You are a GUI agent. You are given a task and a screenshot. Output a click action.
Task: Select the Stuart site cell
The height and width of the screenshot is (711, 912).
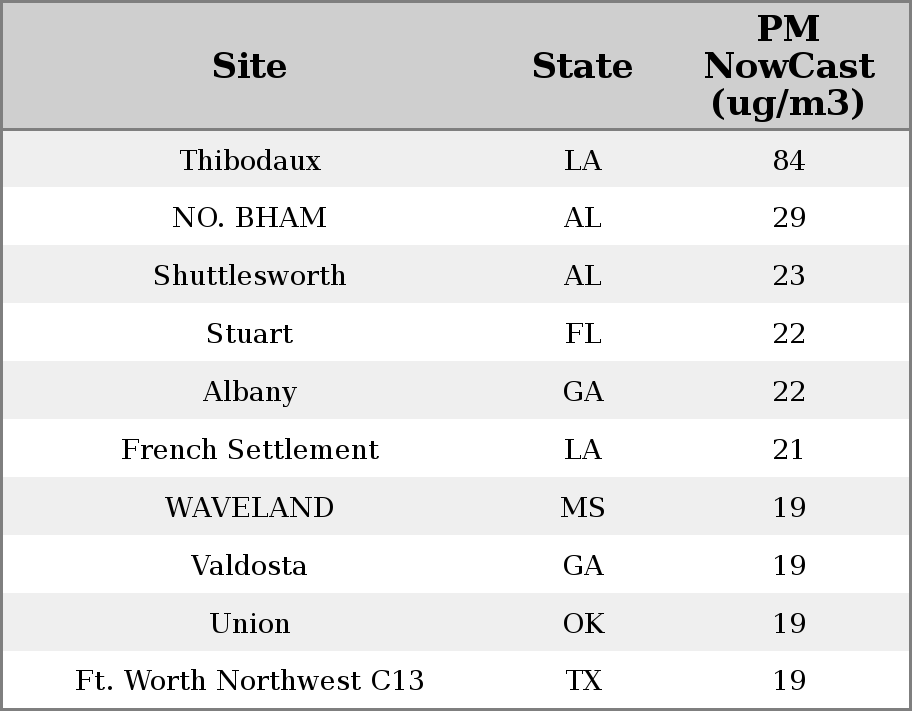[249, 333]
